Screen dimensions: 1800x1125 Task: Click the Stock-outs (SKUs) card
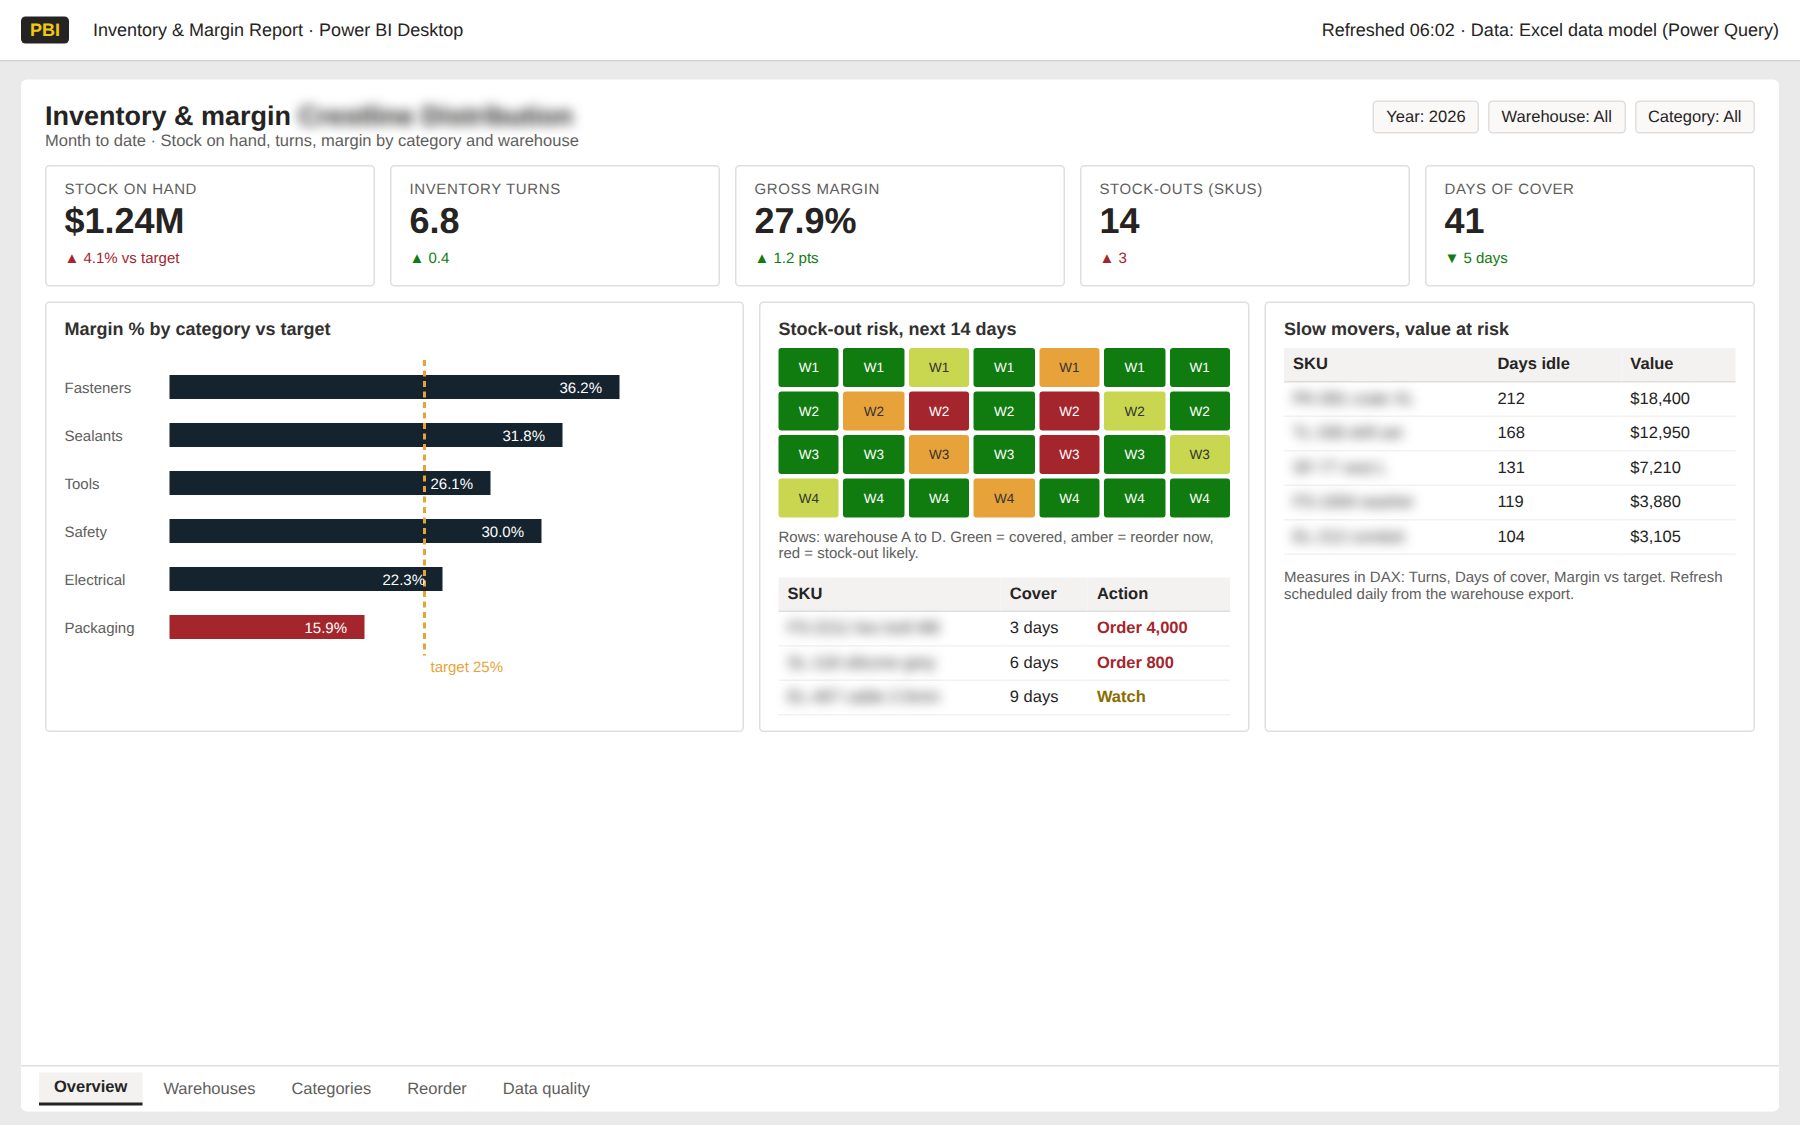[1245, 226]
